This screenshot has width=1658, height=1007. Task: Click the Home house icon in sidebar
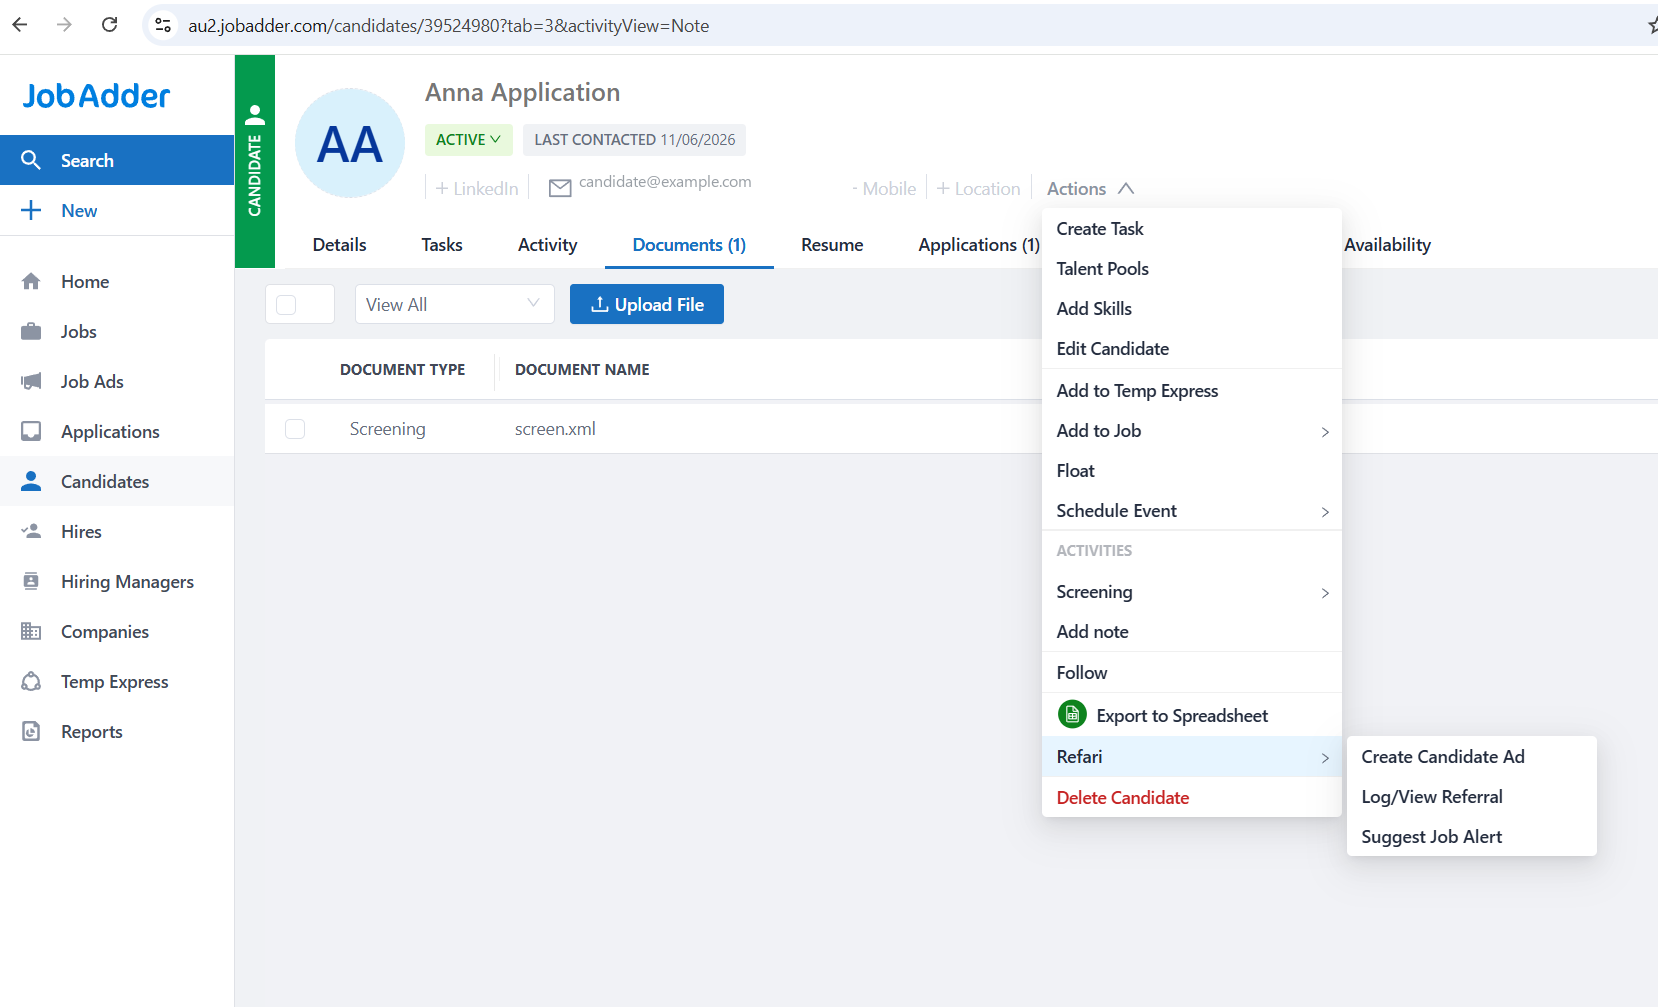pyautogui.click(x=31, y=282)
